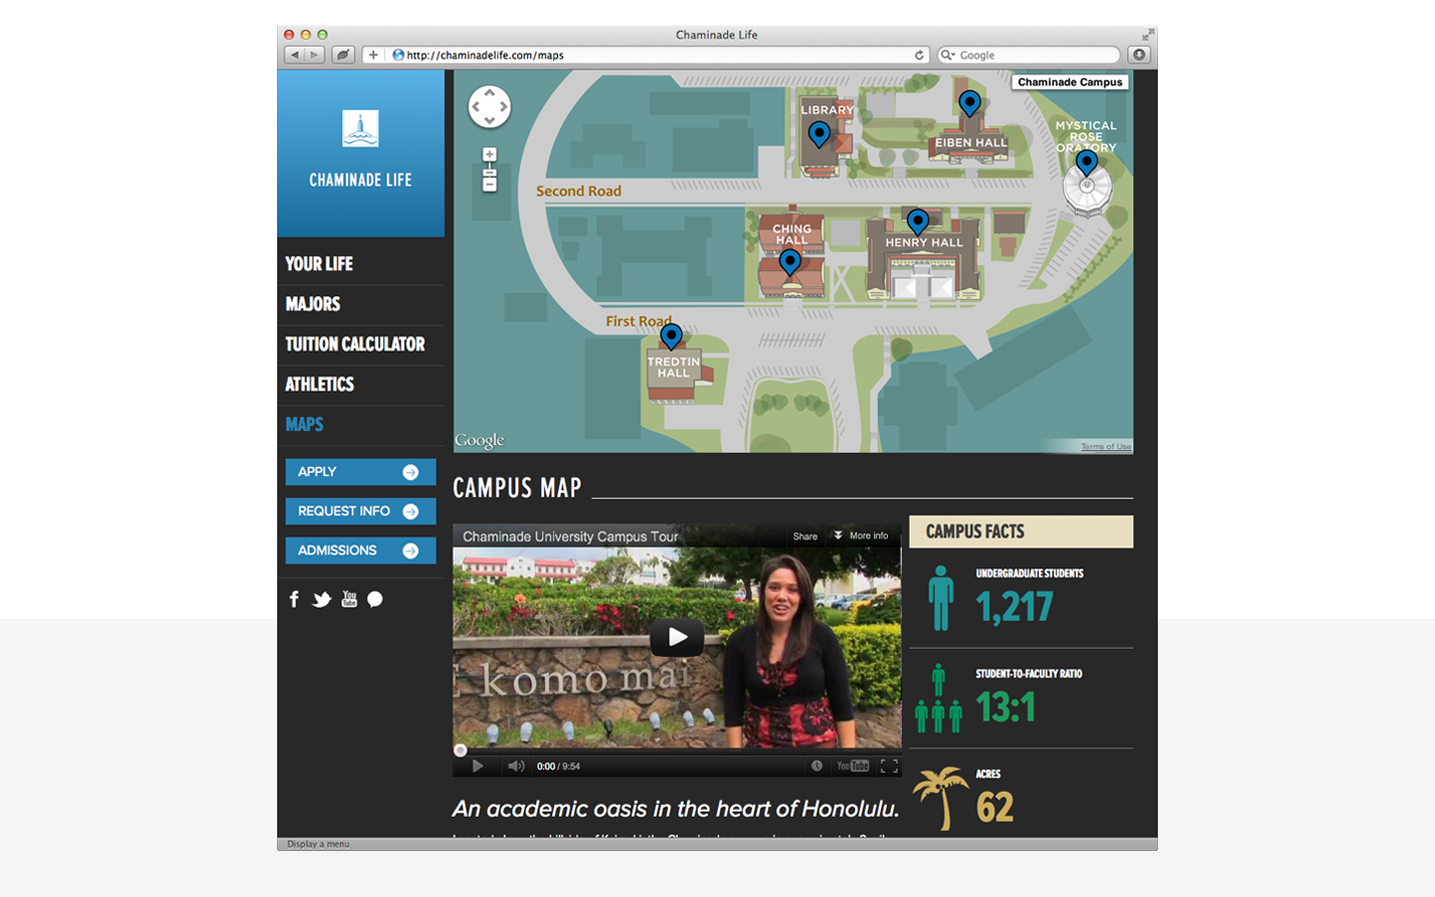Select the Henry Hall map pin
Image resolution: width=1435 pixels, height=897 pixels.
(x=917, y=222)
